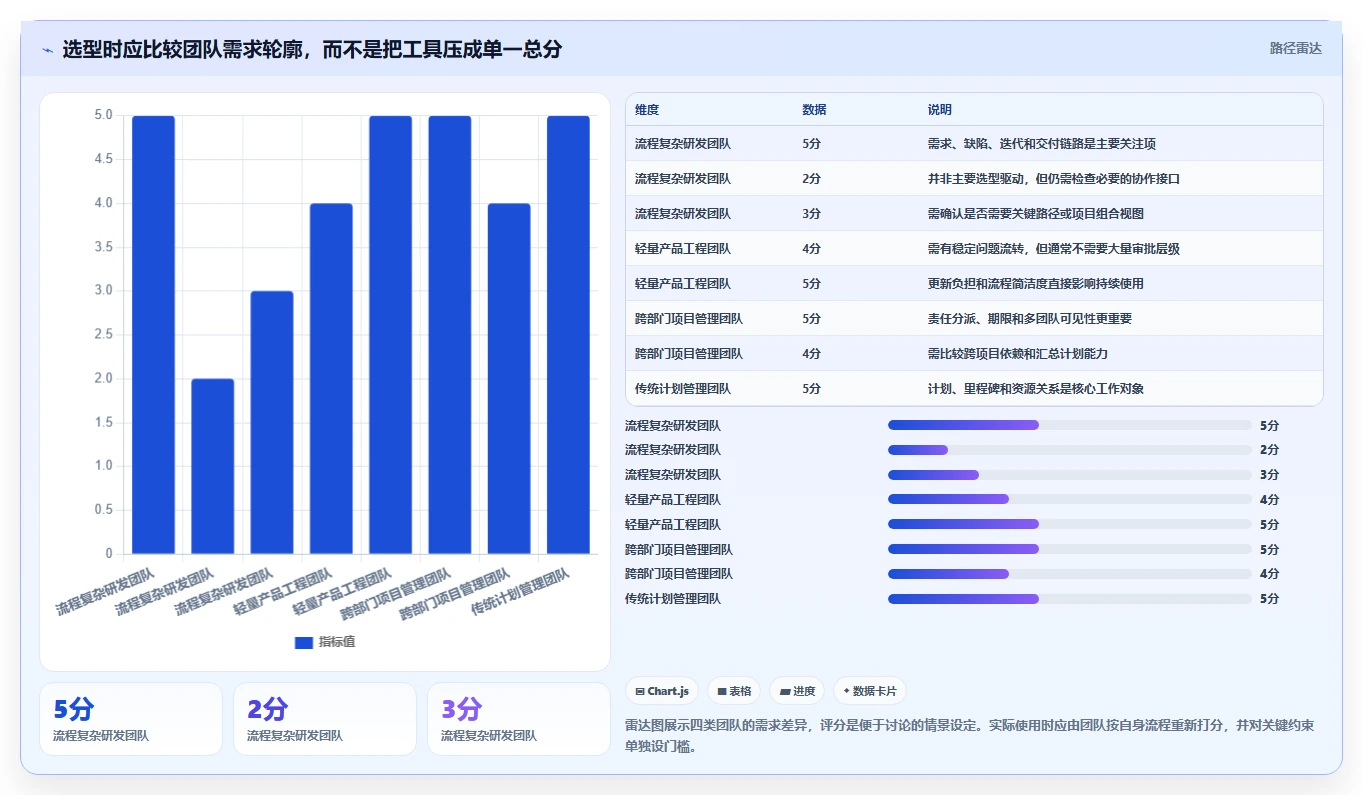The width and height of the screenshot is (1363, 795).
Task: Select row 需比较跨项目依赖和汇总计划能力
Action: pyautogui.click(x=974, y=354)
